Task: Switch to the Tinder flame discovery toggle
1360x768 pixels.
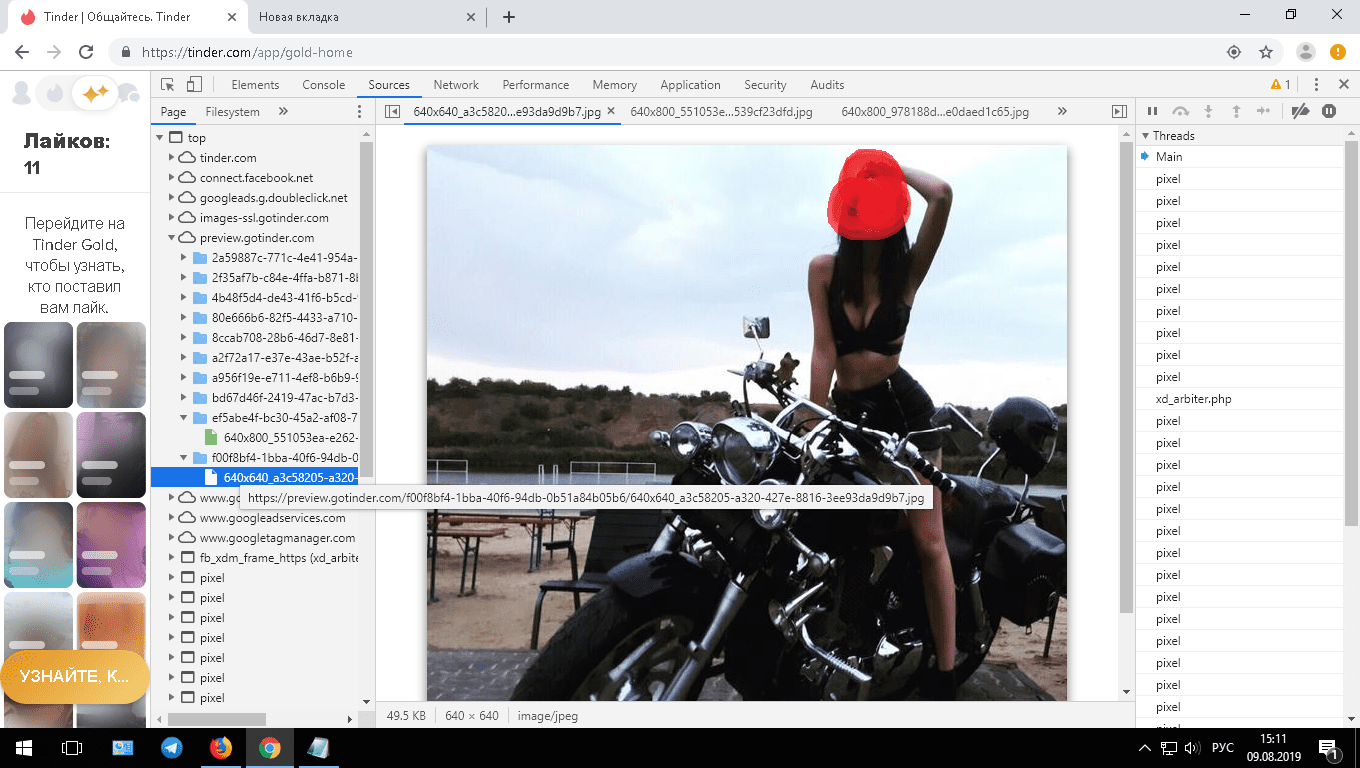Action: point(54,94)
